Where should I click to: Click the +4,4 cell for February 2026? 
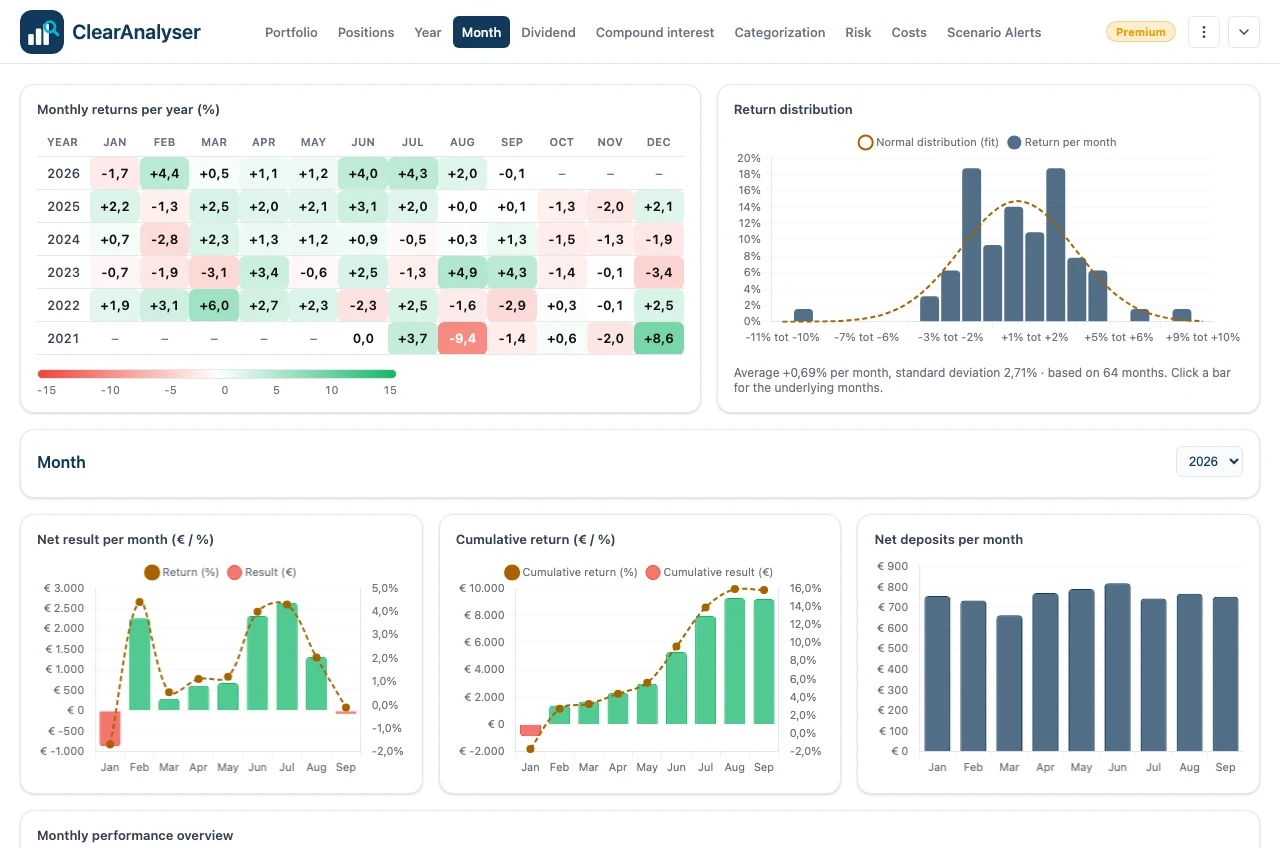[164, 173]
